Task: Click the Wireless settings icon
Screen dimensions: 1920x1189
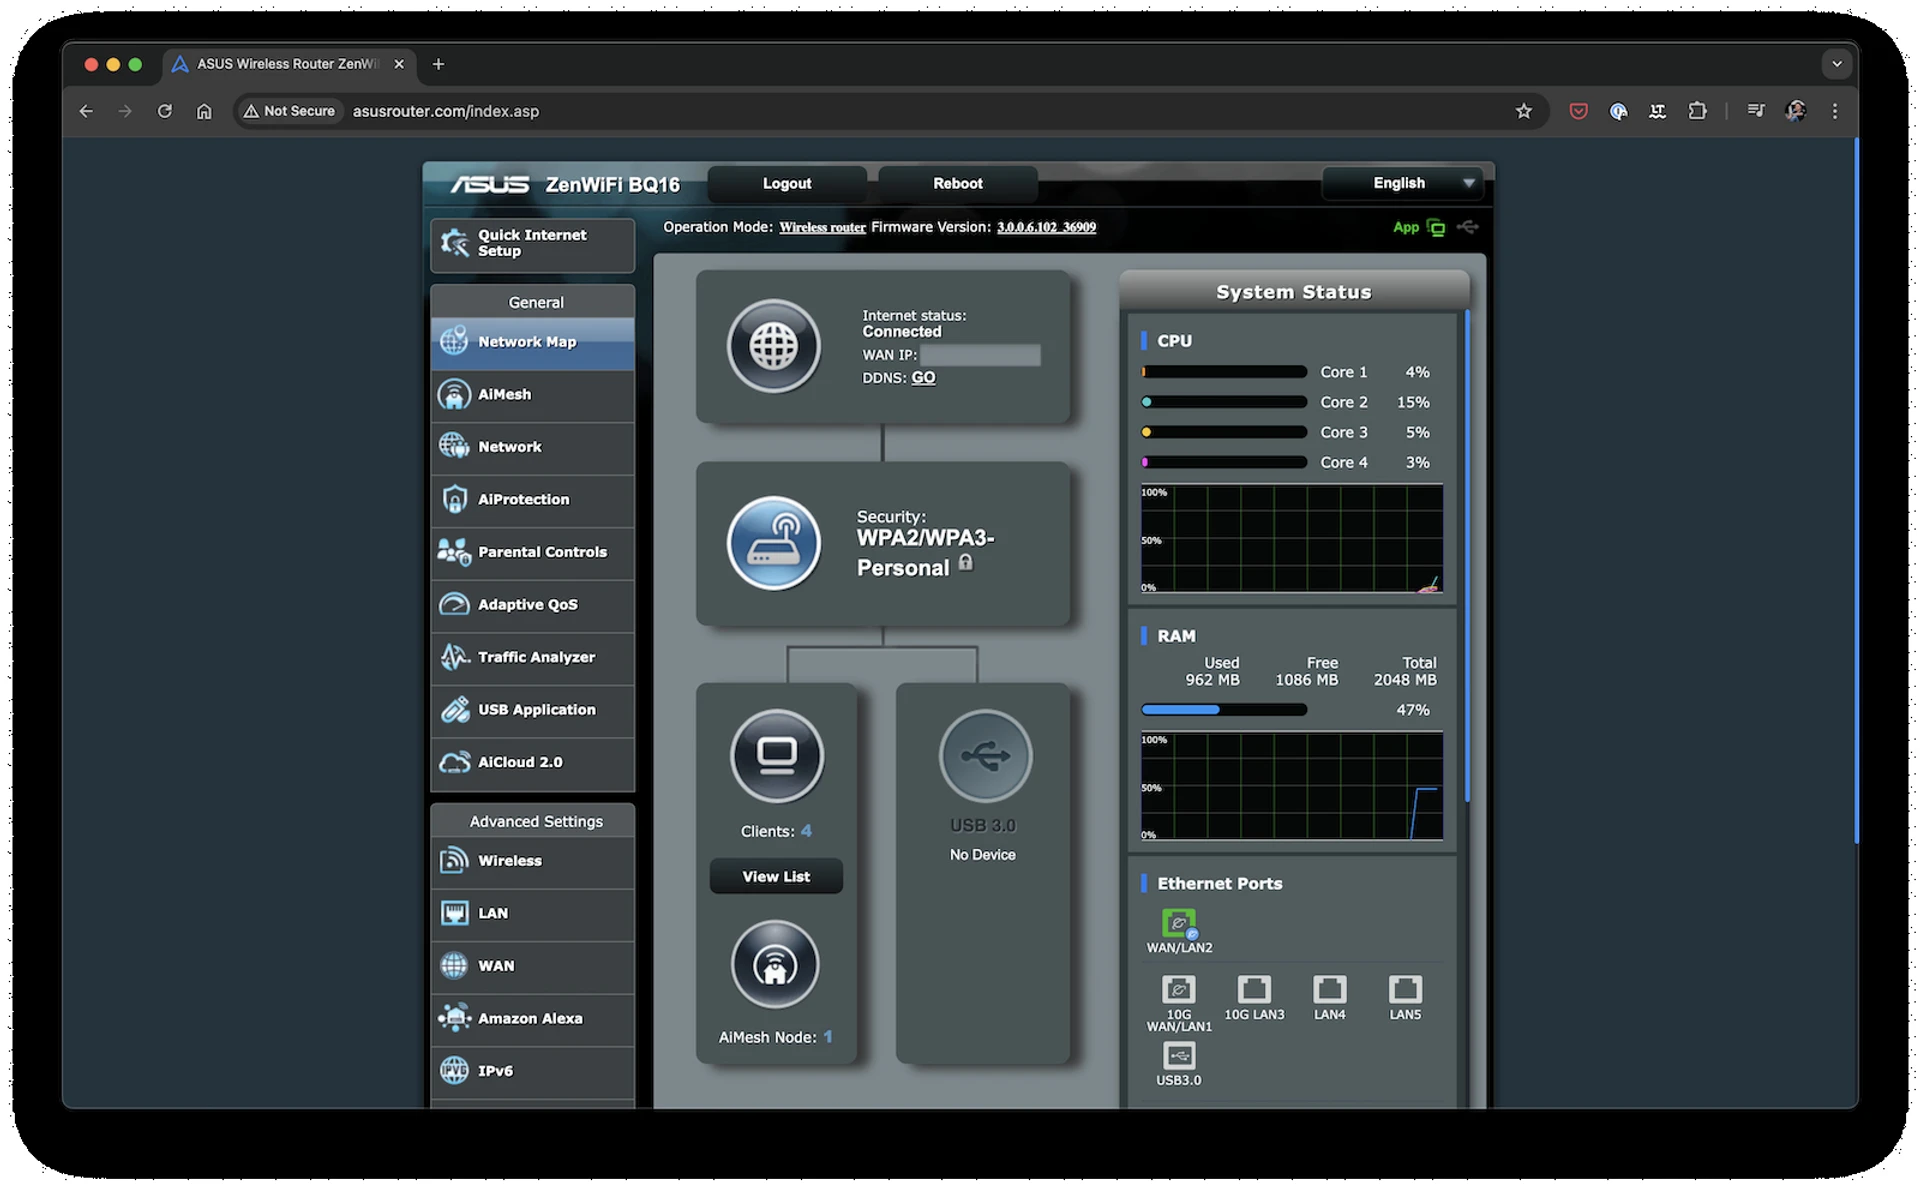Action: coord(454,860)
